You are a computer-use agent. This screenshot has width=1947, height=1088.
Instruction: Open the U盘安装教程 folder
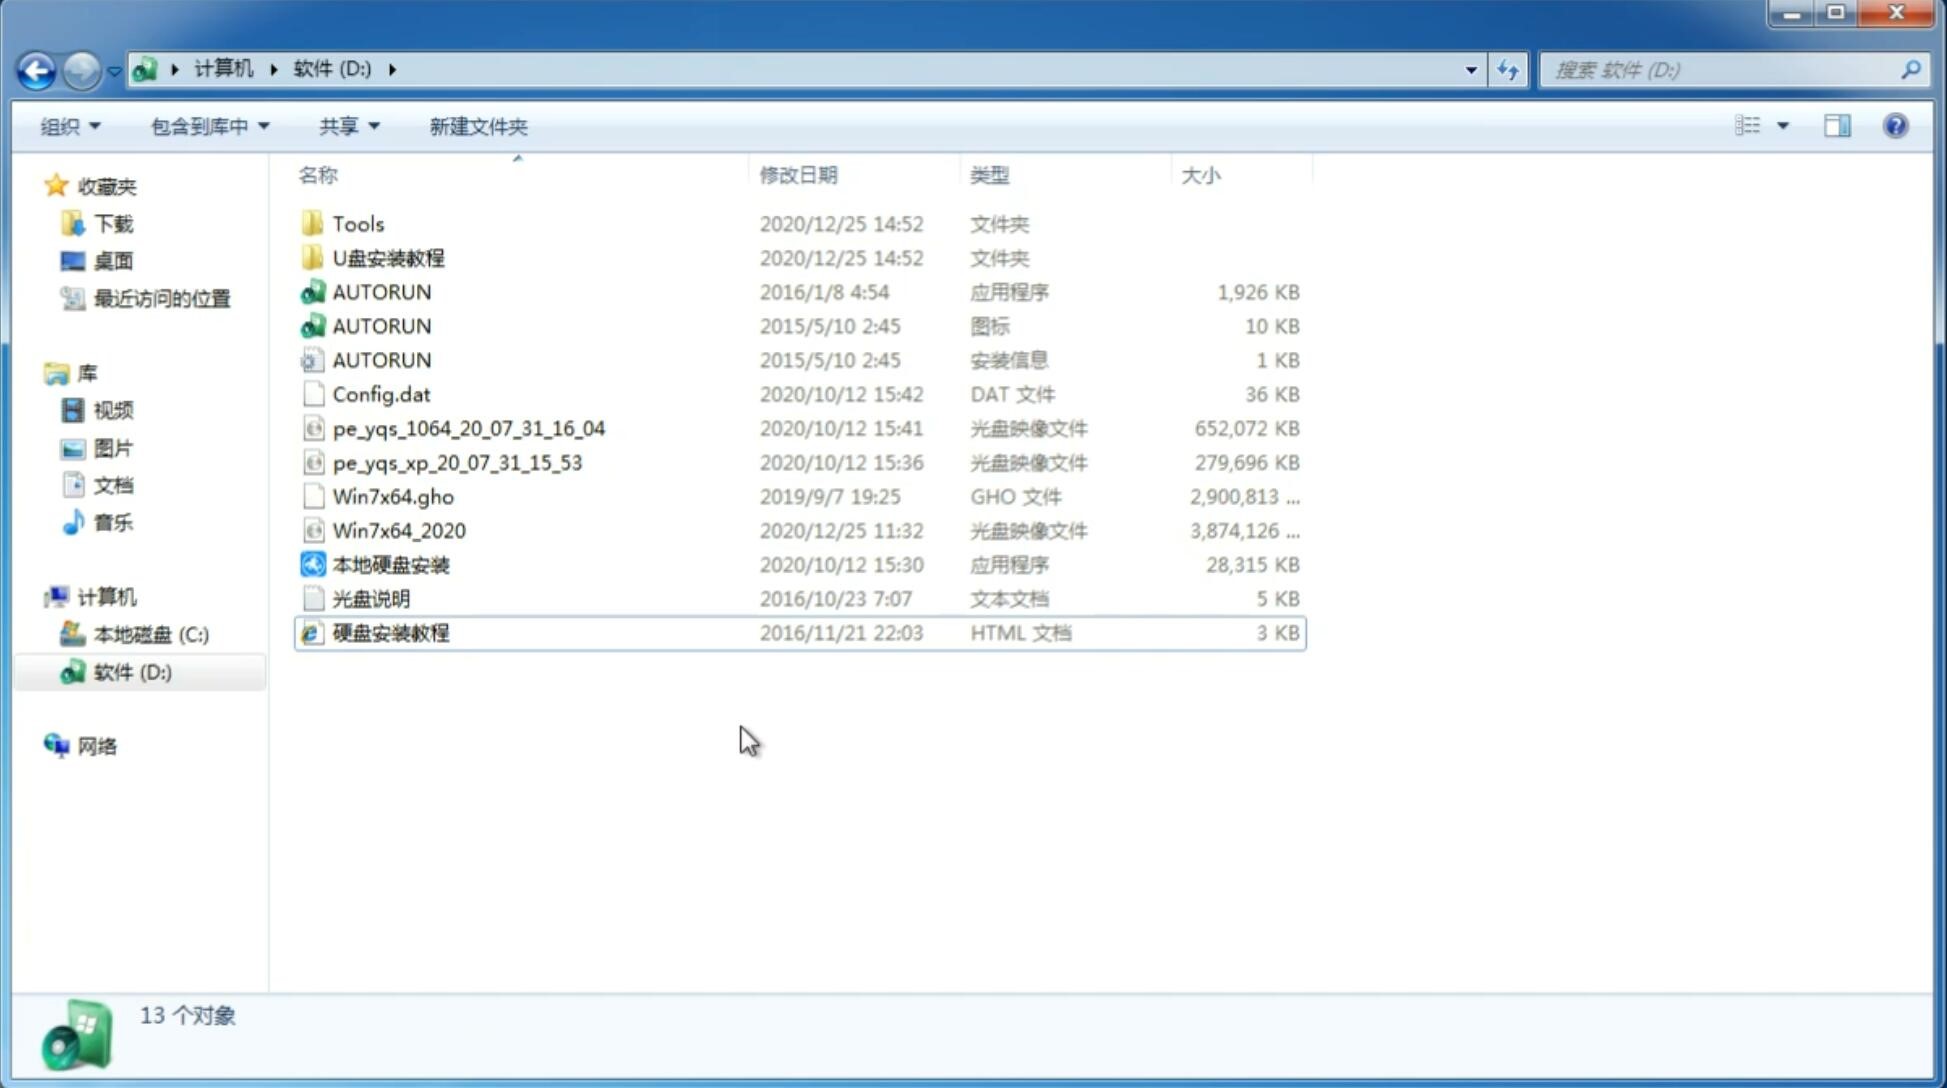coord(388,257)
